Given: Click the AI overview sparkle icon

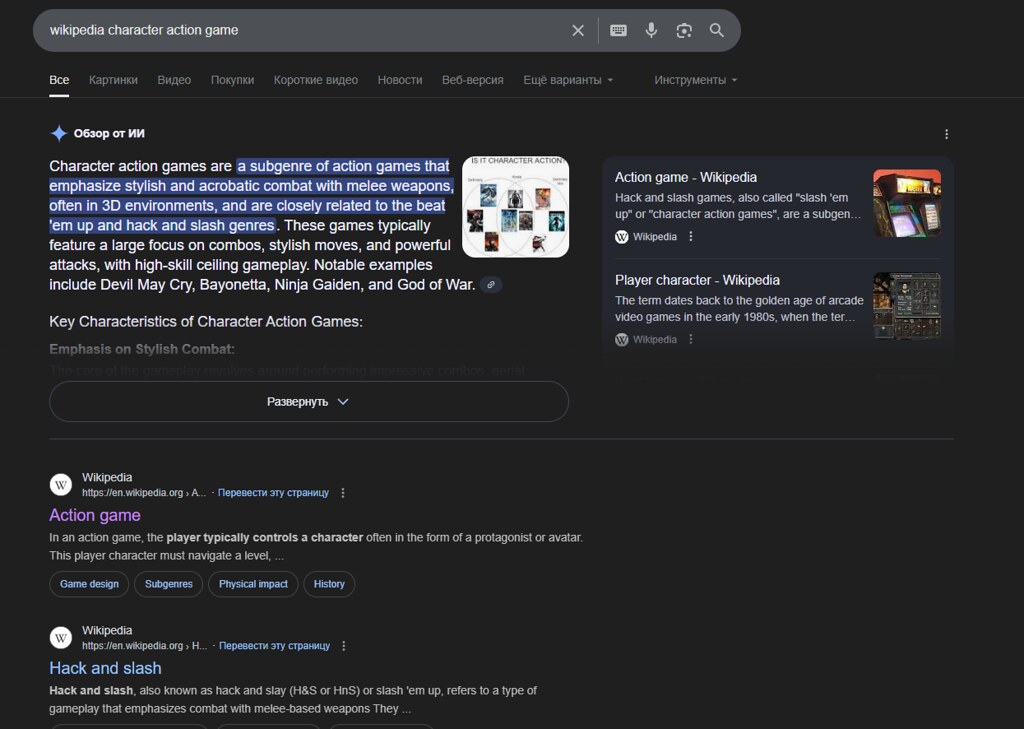Looking at the screenshot, I should pyautogui.click(x=59, y=133).
